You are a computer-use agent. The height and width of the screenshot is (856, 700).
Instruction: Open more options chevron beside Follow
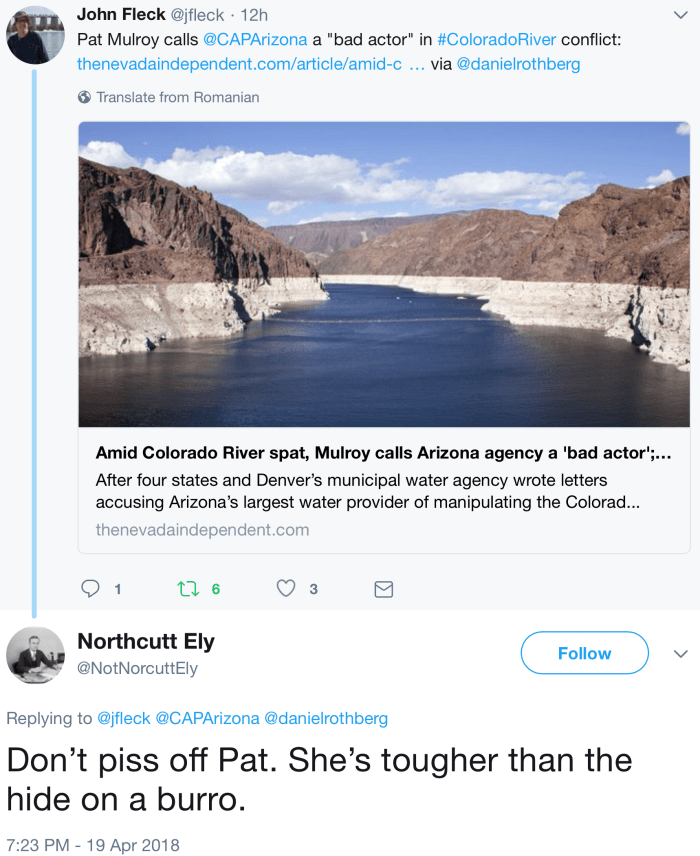[x=681, y=653]
